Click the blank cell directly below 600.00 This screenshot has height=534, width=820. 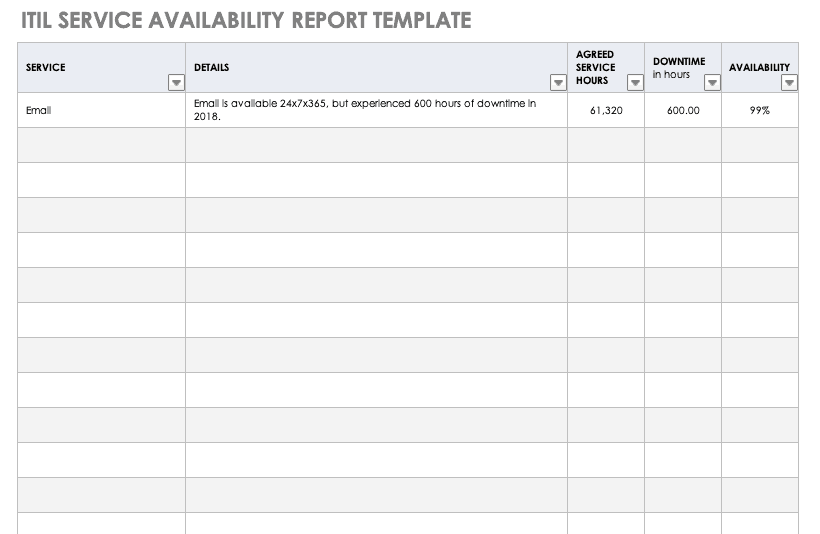683,145
